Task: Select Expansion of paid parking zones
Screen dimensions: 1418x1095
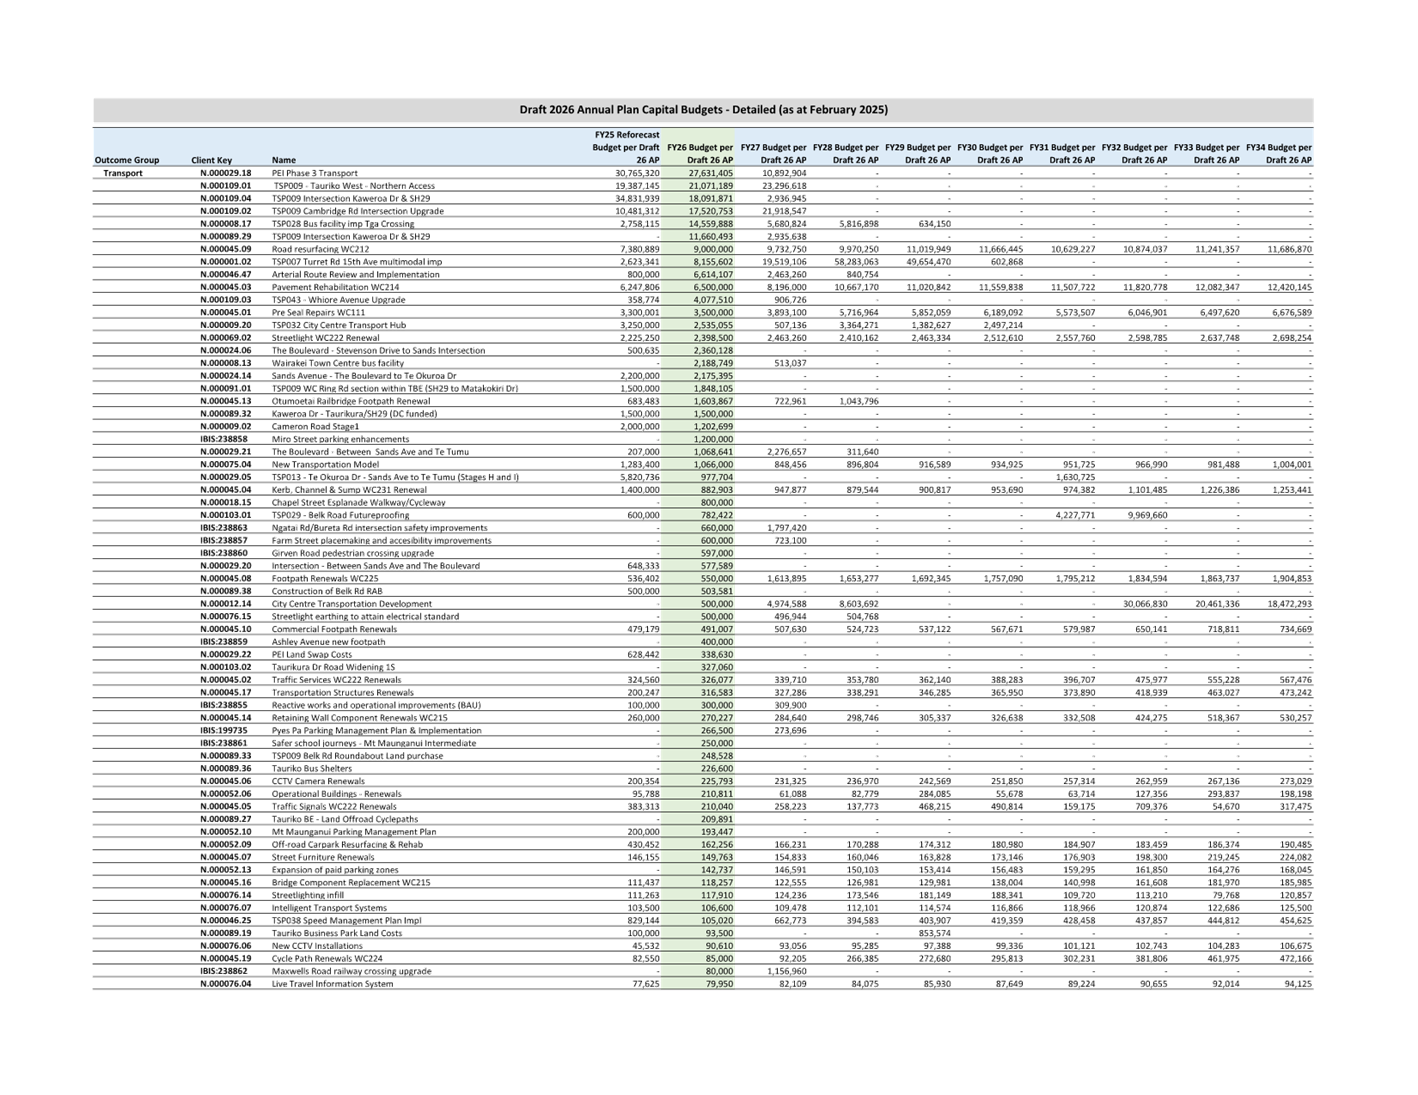Action: pyautogui.click(x=335, y=870)
